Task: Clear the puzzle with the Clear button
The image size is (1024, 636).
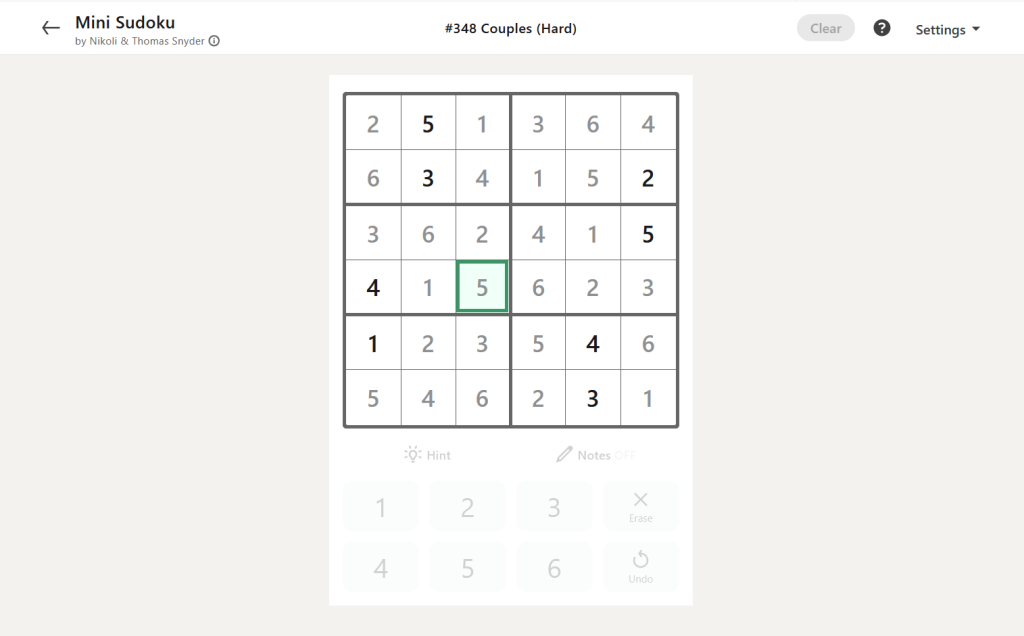Action: [x=825, y=28]
